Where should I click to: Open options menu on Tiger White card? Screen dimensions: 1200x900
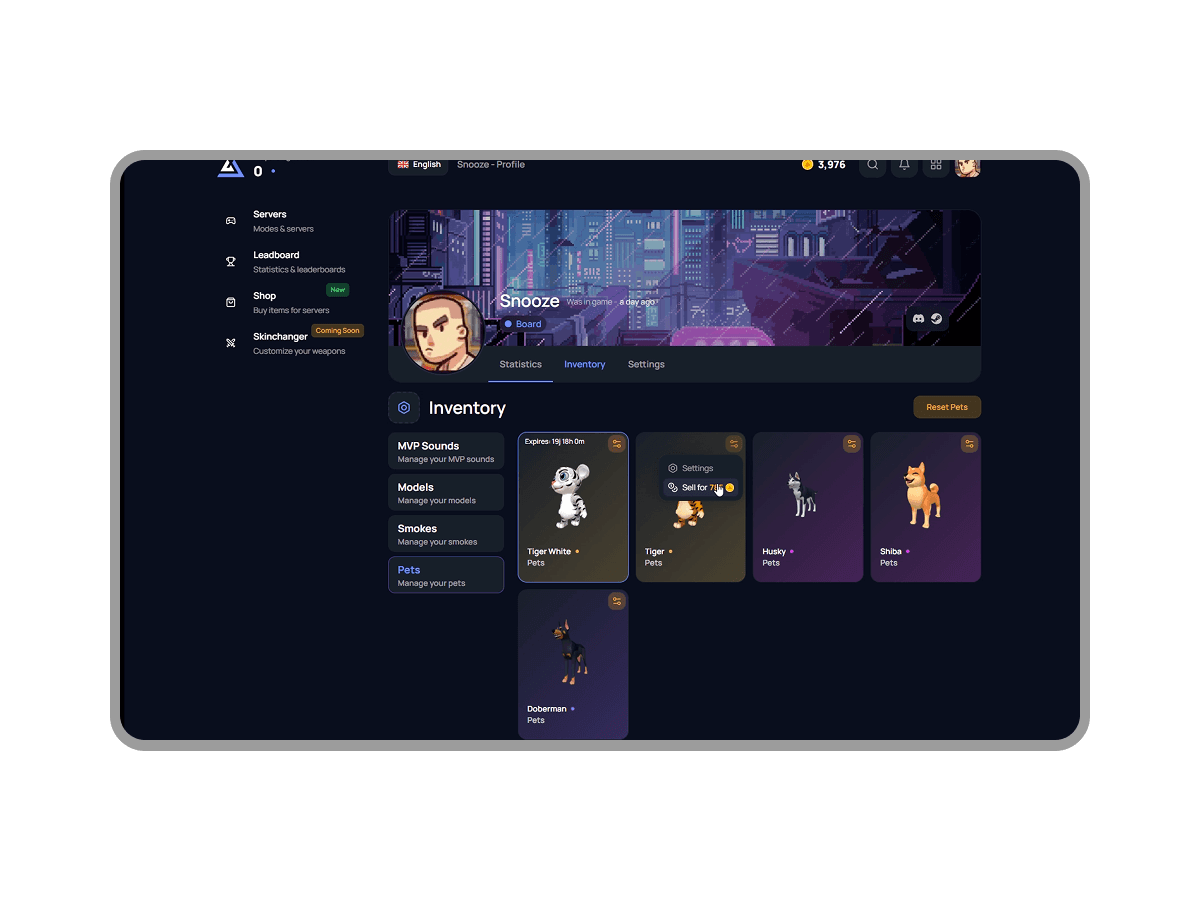click(x=616, y=444)
